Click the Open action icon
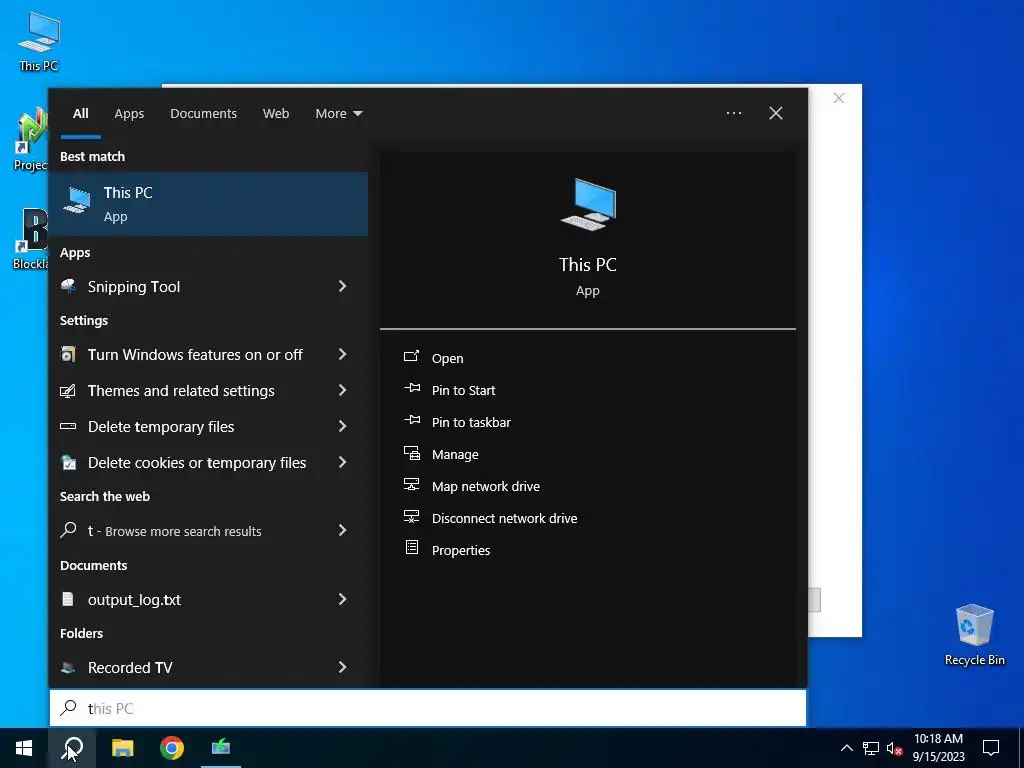Image resolution: width=1024 pixels, height=768 pixels. coord(411,357)
